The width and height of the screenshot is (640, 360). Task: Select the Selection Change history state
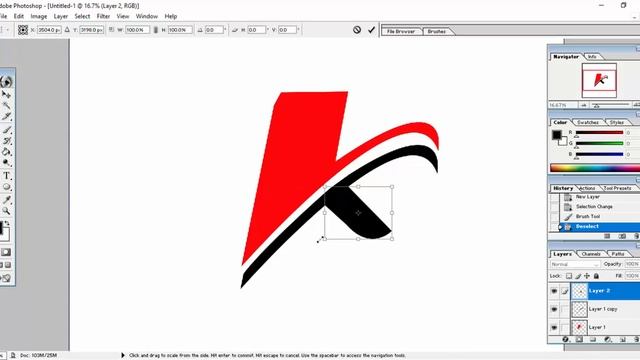(594, 207)
